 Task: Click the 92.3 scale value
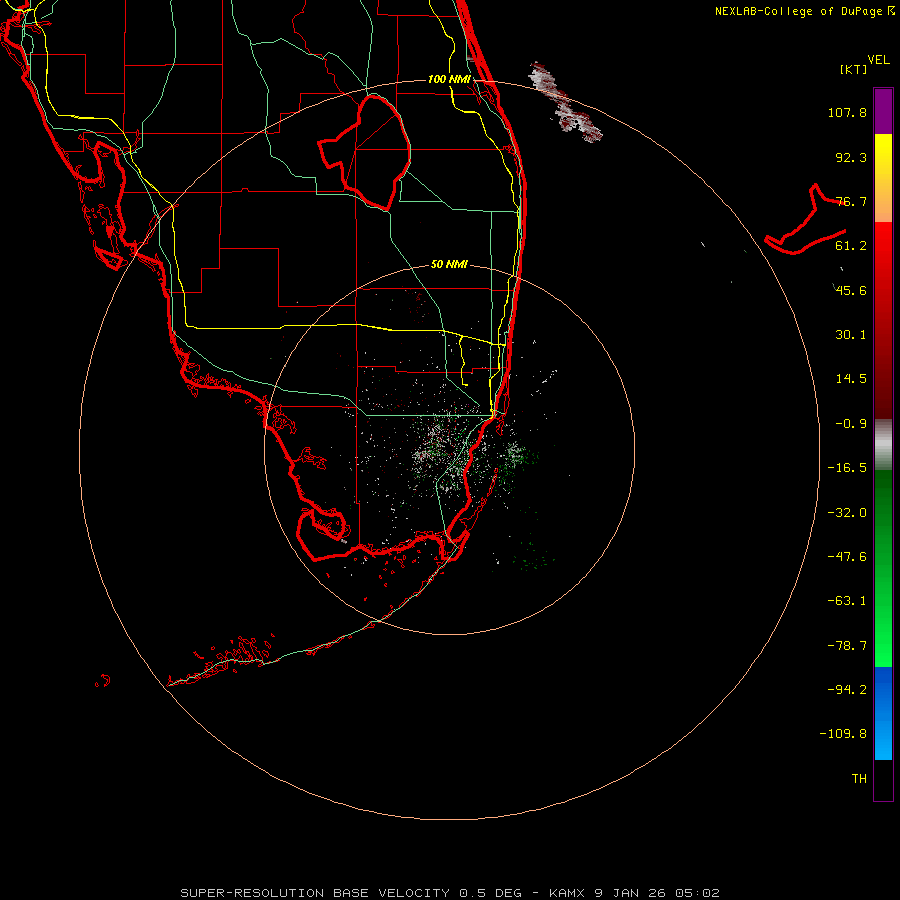[x=851, y=157]
